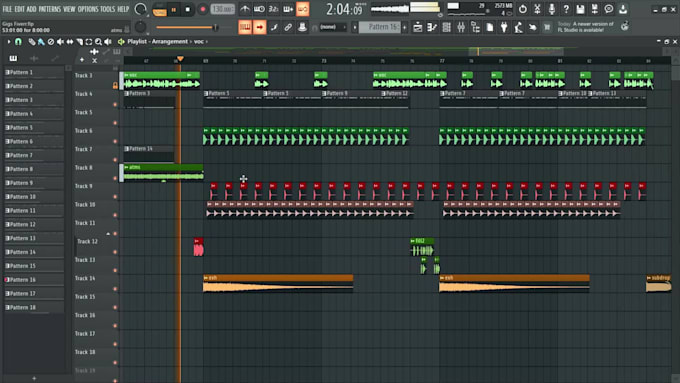Select the playlist slip tool

tap(70, 42)
